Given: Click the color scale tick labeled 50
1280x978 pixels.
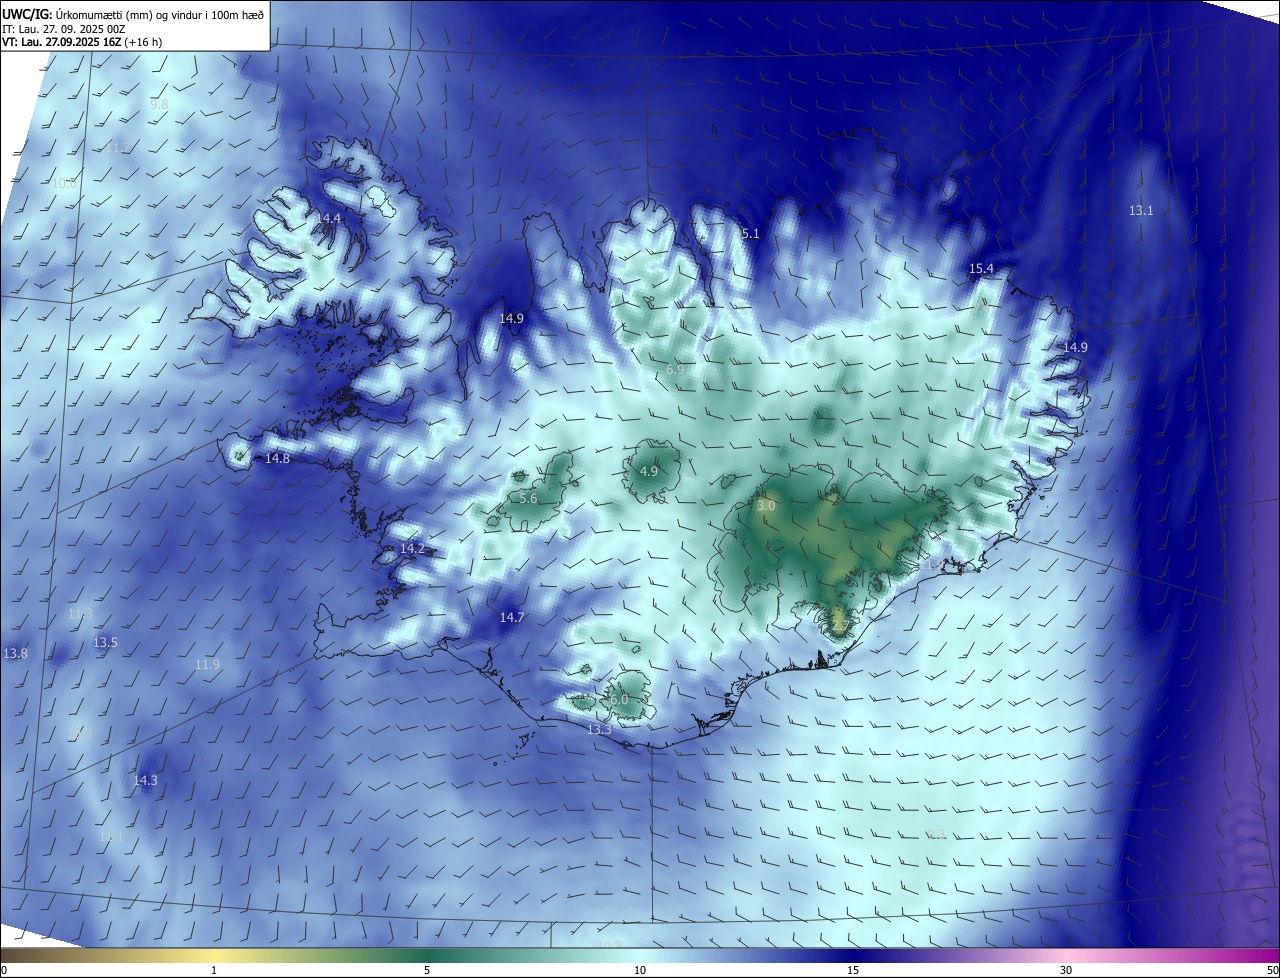Looking at the screenshot, I should pyautogui.click(x=1272, y=970).
